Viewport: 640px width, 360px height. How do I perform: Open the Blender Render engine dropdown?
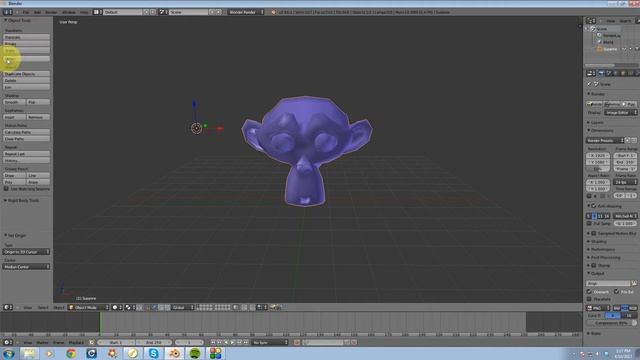[246, 12]
